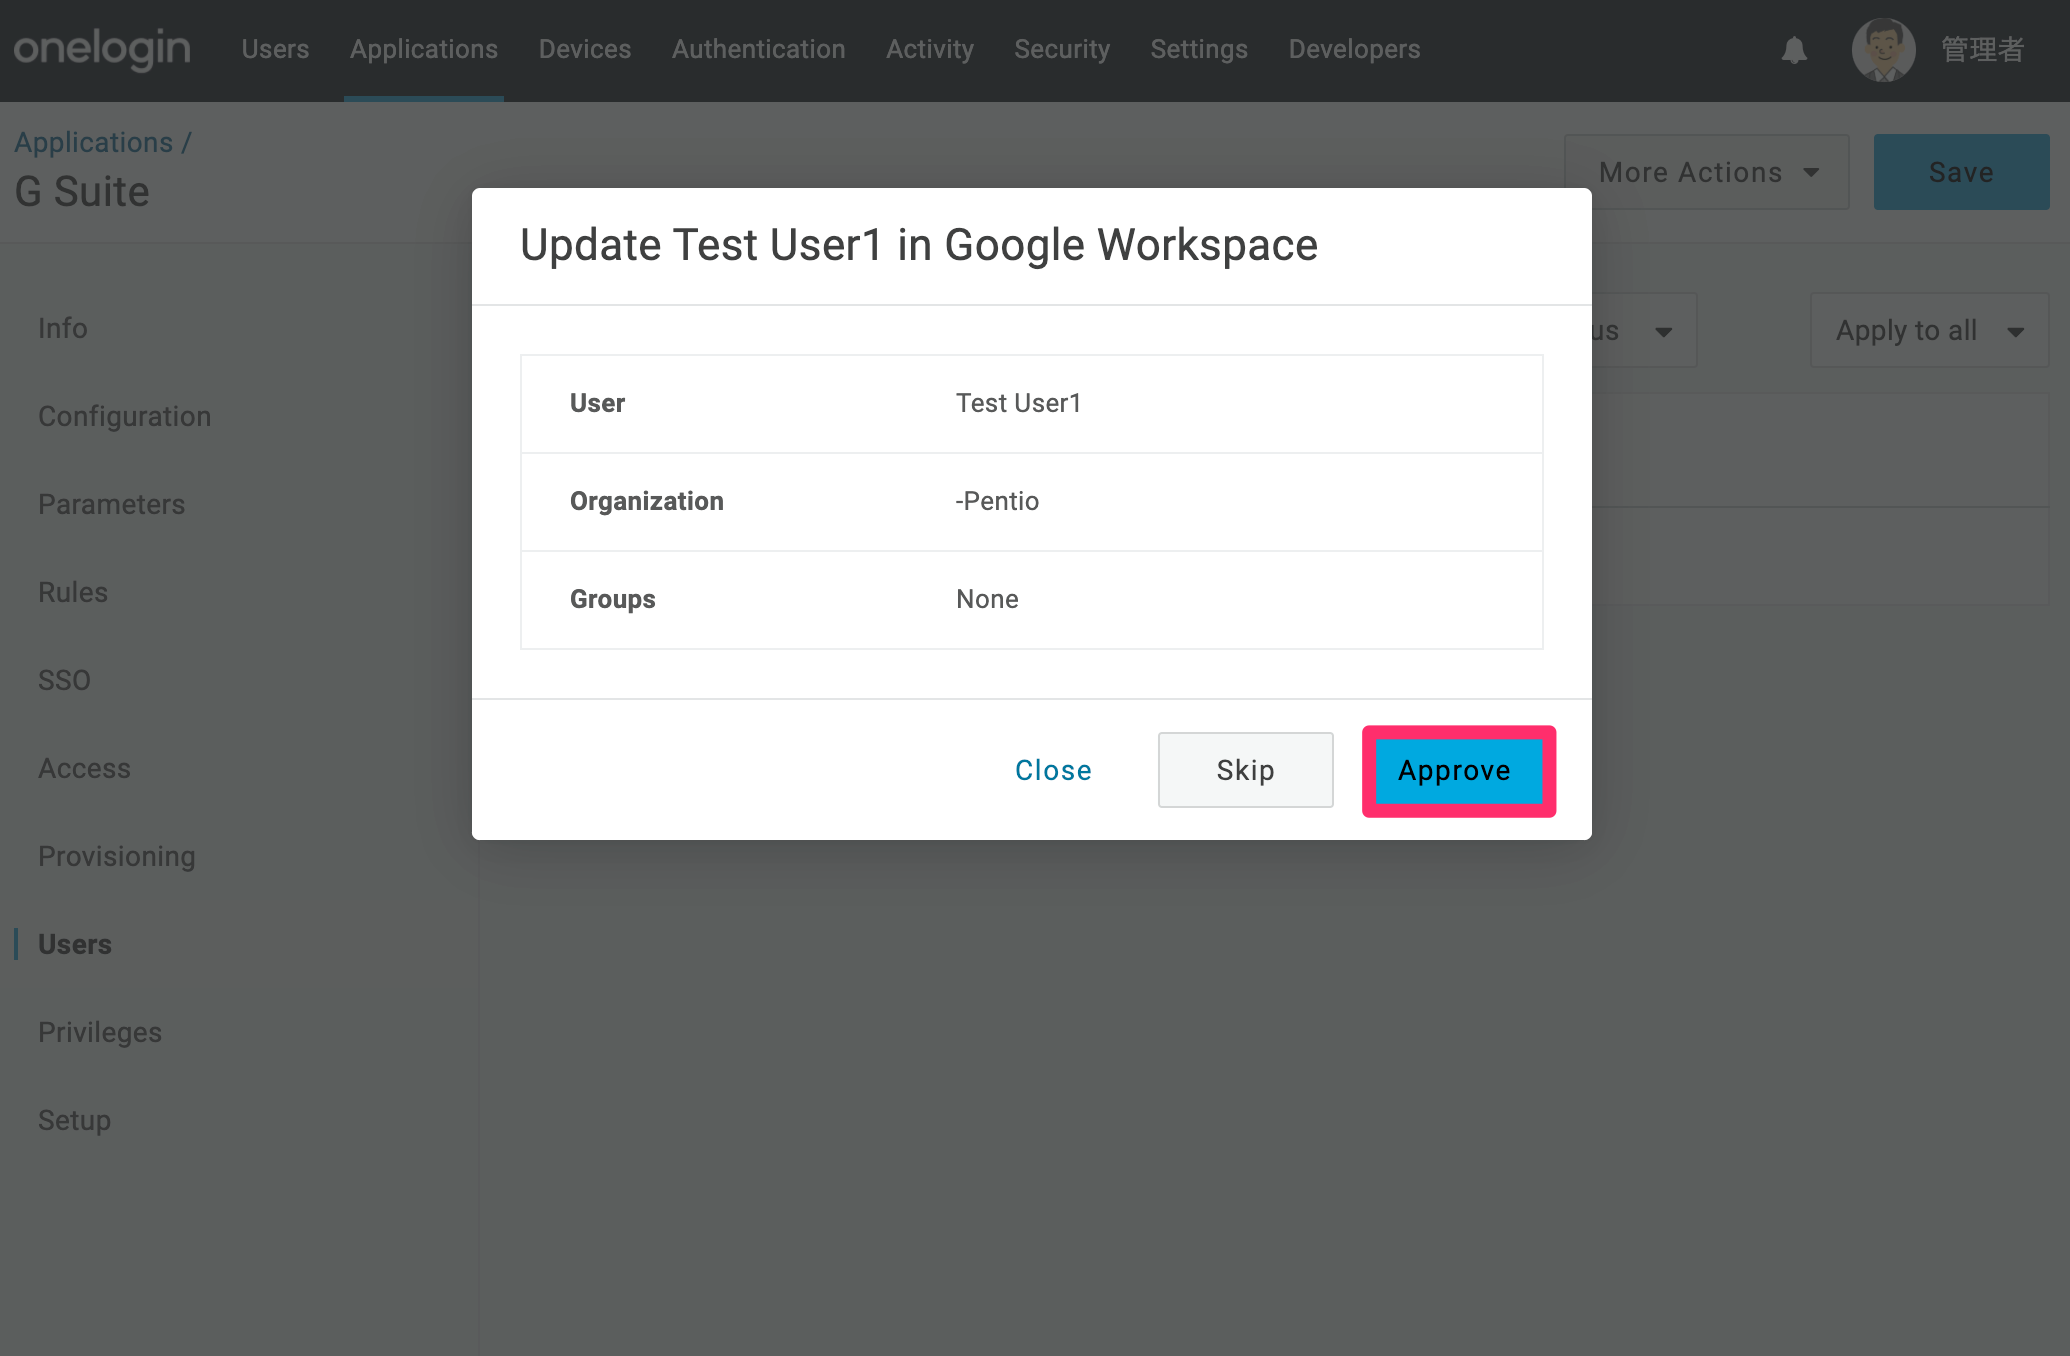Select the Users sidebar tab

[75, 944]
